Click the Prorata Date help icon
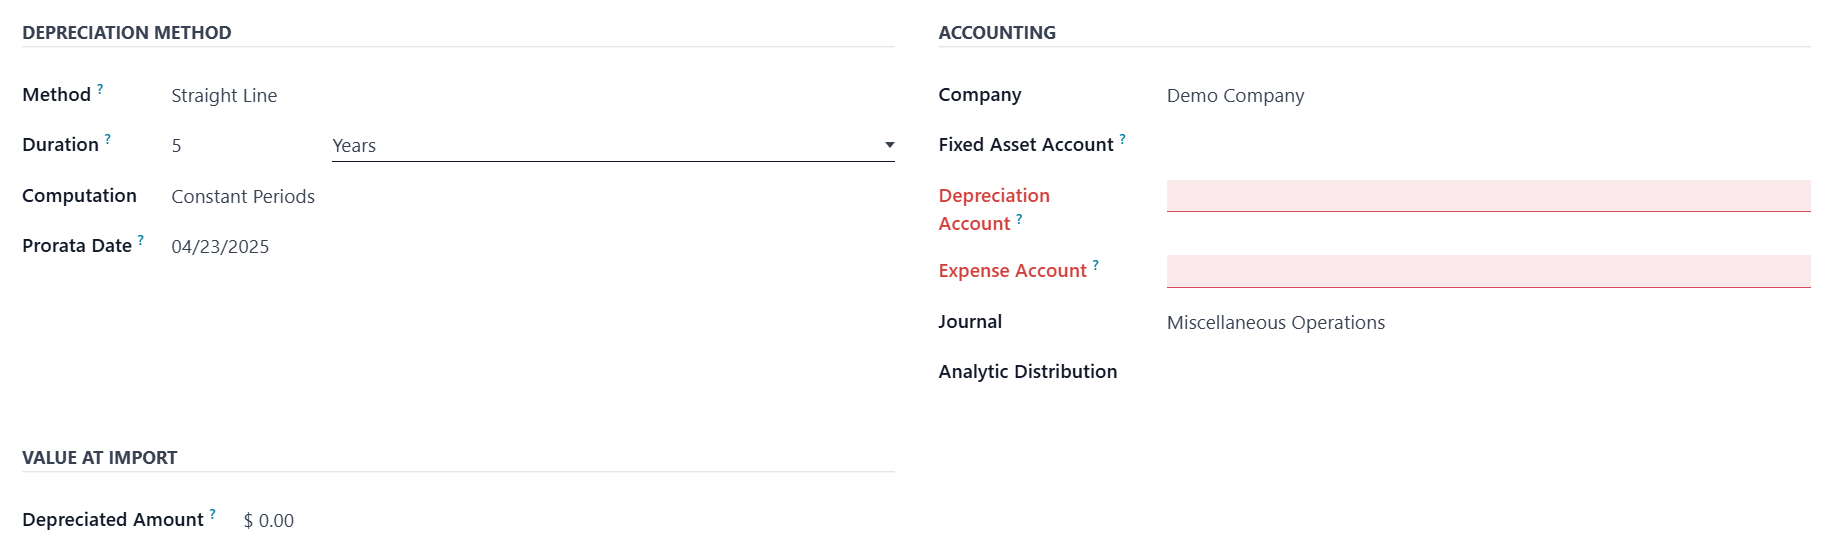1840x547 pixels. tap(141, 240)
